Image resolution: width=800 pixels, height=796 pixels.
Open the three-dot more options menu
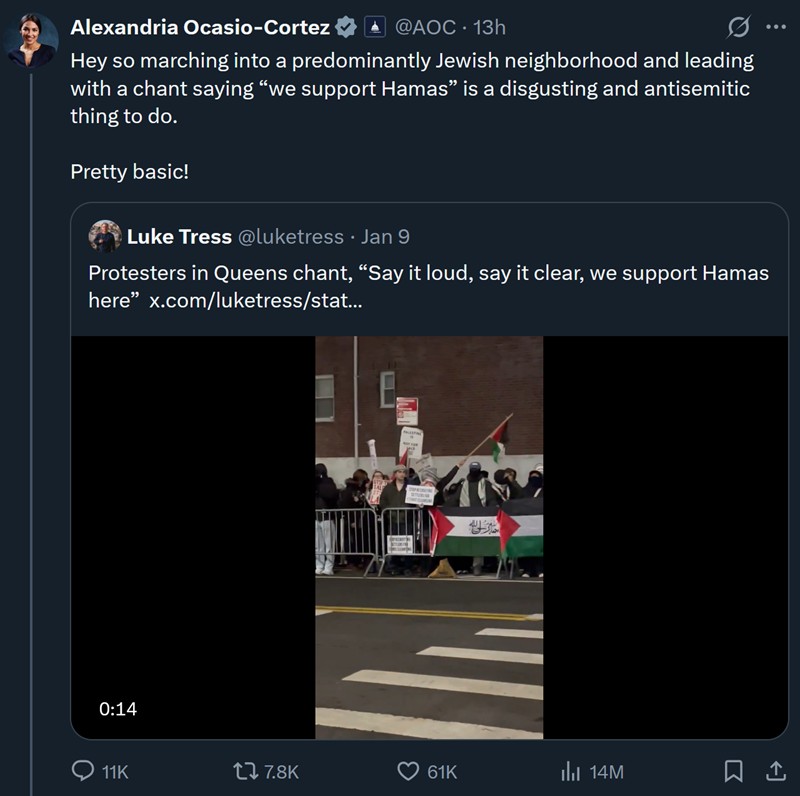pyautogui.click(x=775, y=27)
